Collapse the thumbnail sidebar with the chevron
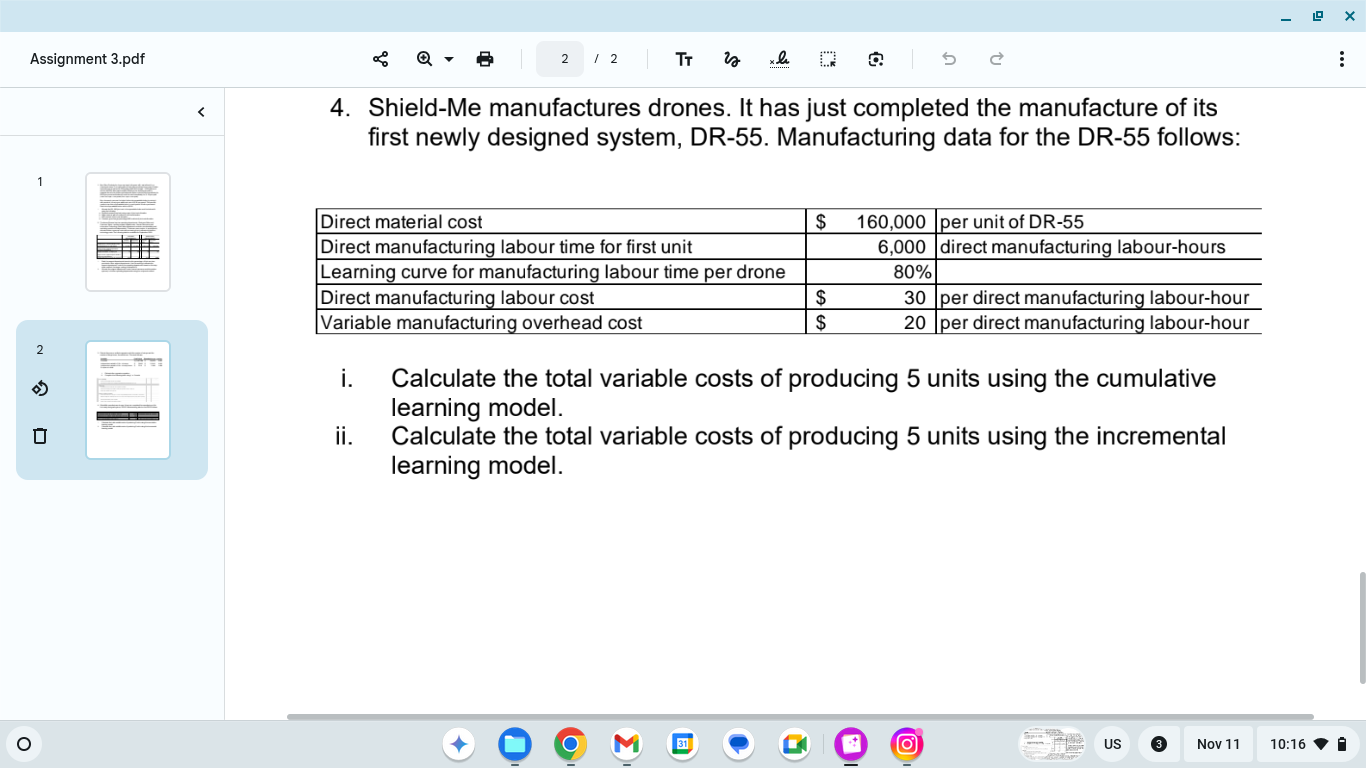 pyautogui.click(x=200, y=111)
